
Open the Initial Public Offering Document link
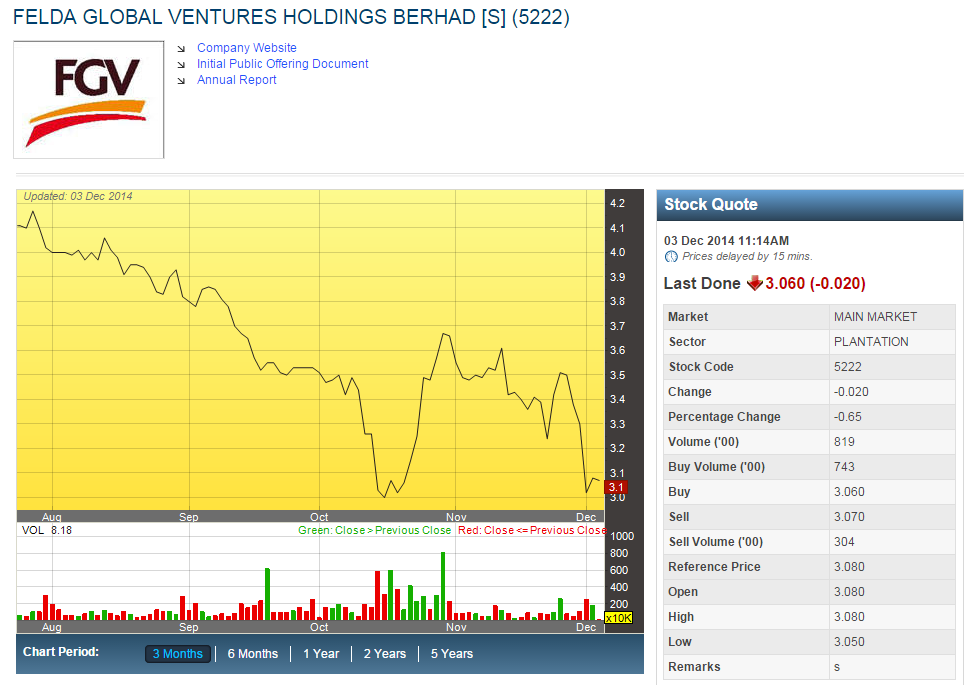click(282, 64)
